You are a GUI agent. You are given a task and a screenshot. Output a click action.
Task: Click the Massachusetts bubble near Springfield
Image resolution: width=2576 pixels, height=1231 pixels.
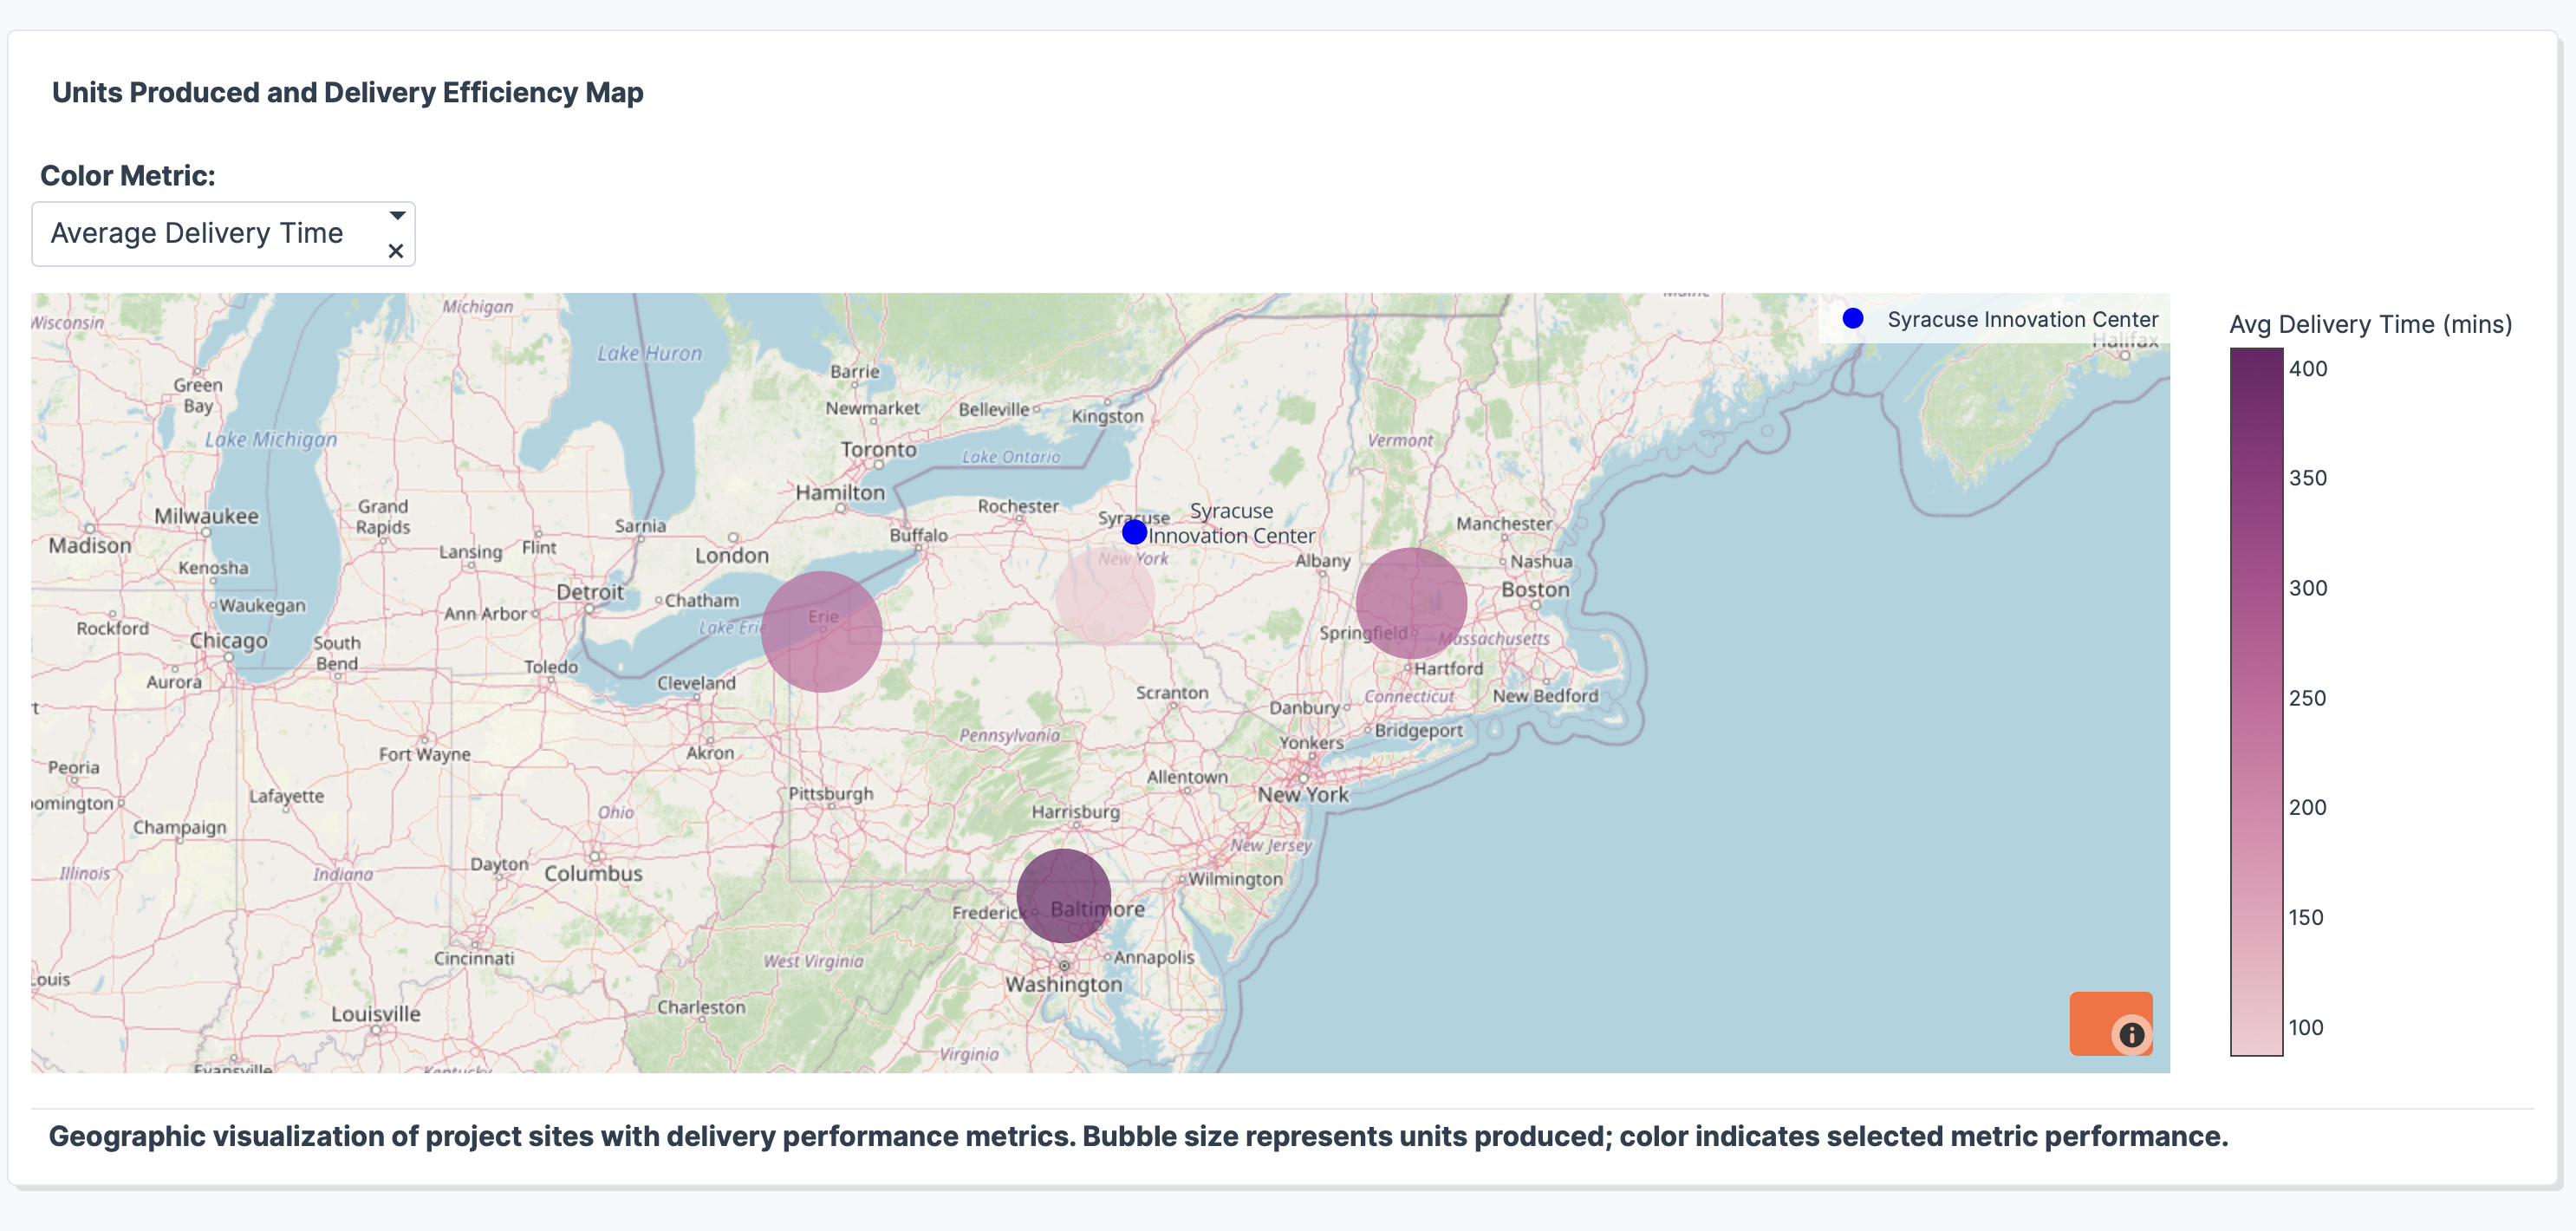(1411, 603)
